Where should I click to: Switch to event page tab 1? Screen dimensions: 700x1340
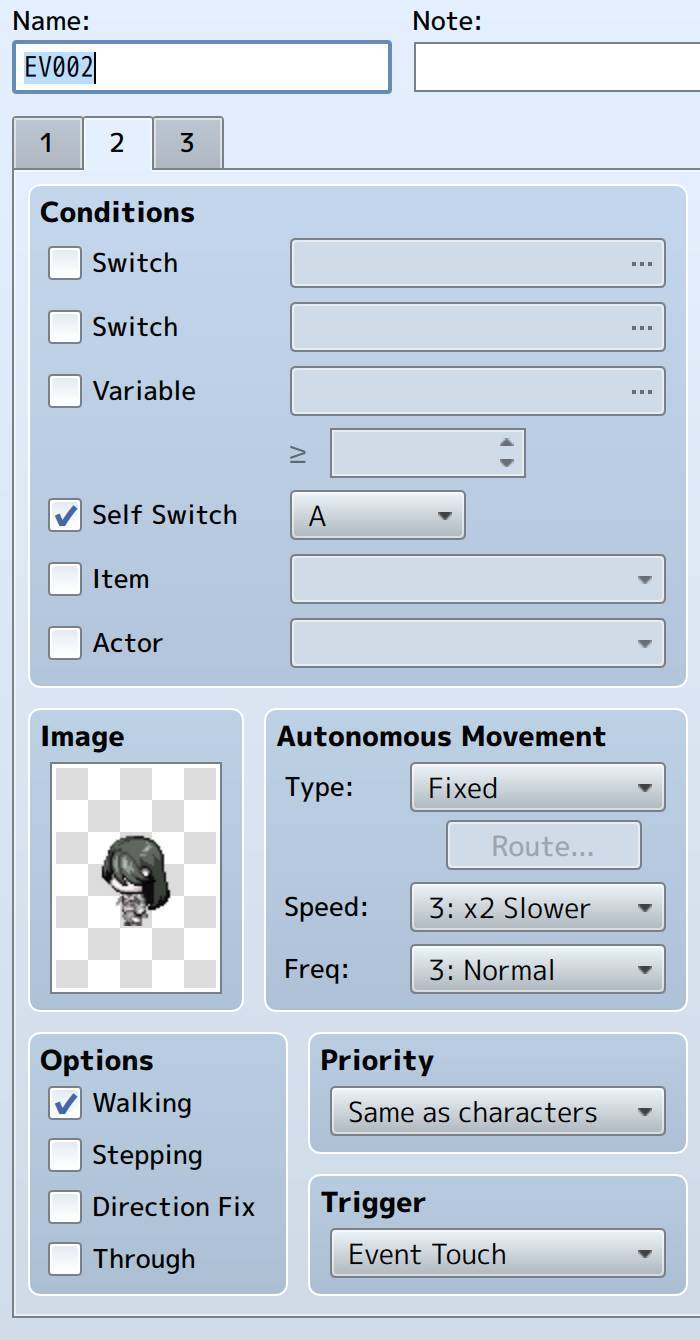pos(47,143)
